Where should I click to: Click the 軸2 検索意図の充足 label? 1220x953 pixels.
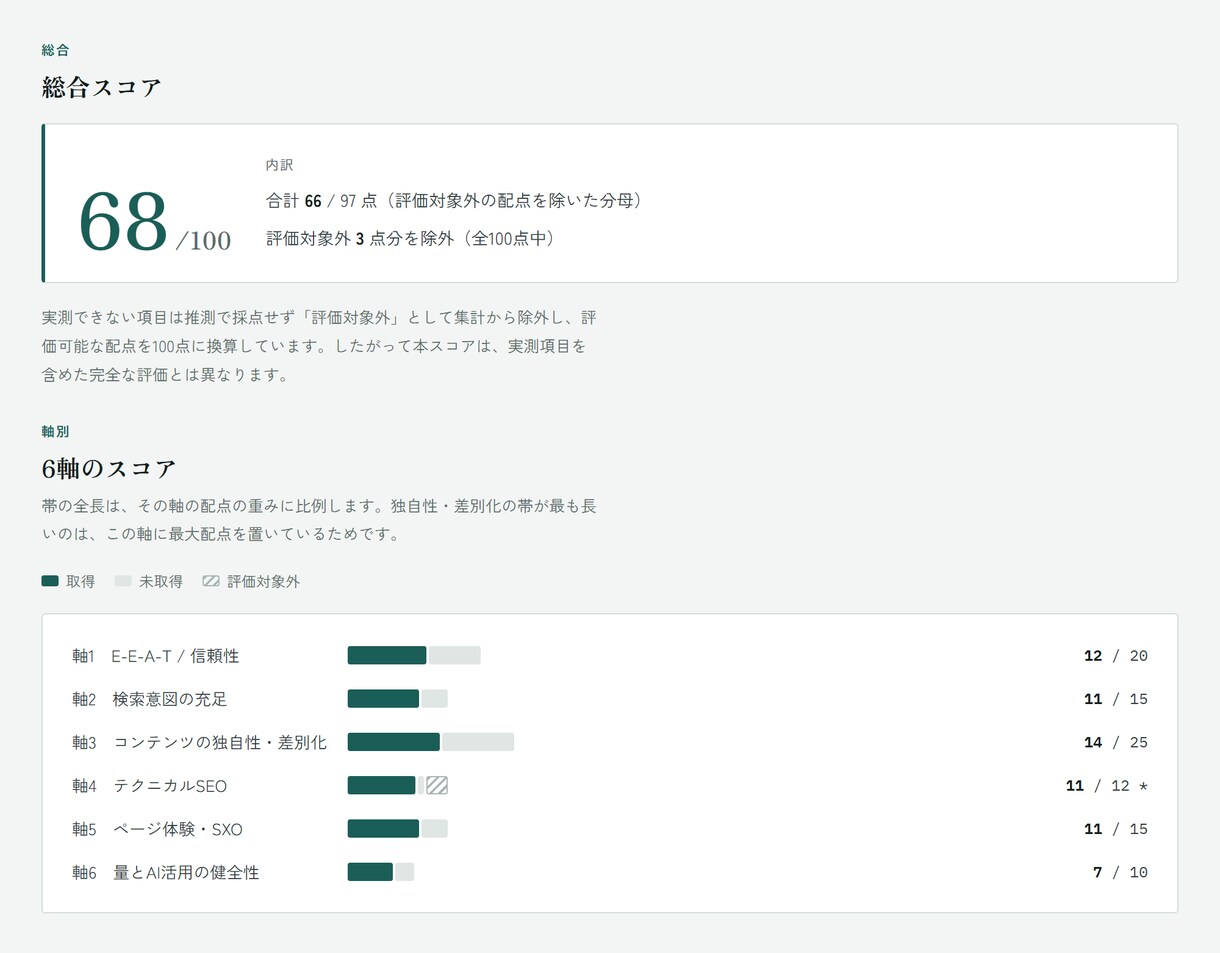pyautogui.click(x=150, y=700)
